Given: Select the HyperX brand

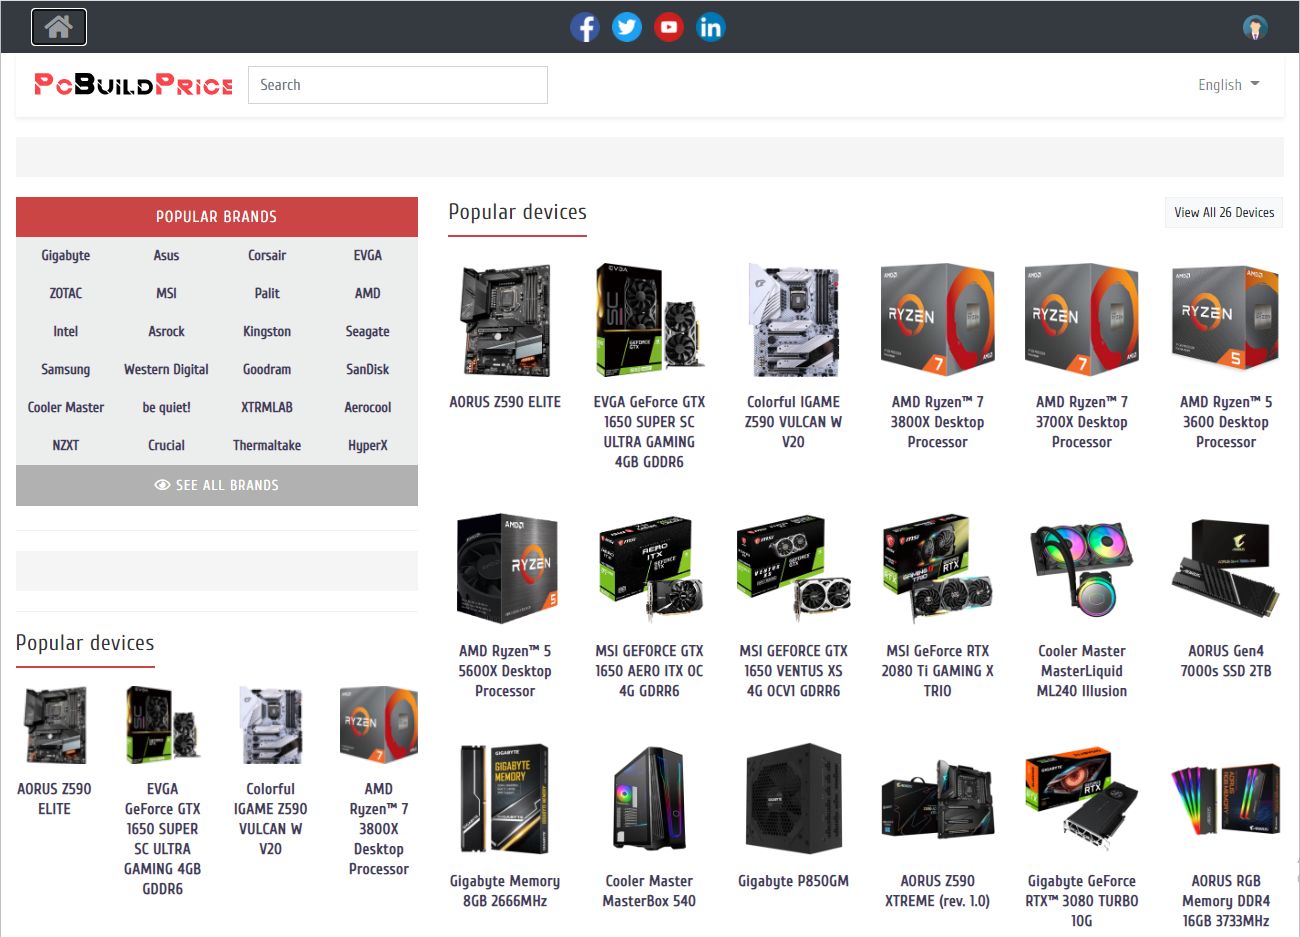Looking at the screenshot, I should (x=367, y=445).
